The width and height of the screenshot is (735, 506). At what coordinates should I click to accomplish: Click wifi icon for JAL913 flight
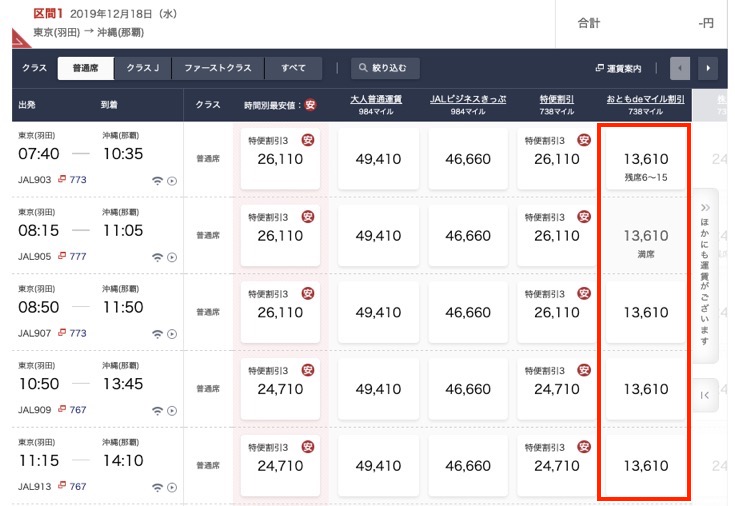(x=158, y=488)
